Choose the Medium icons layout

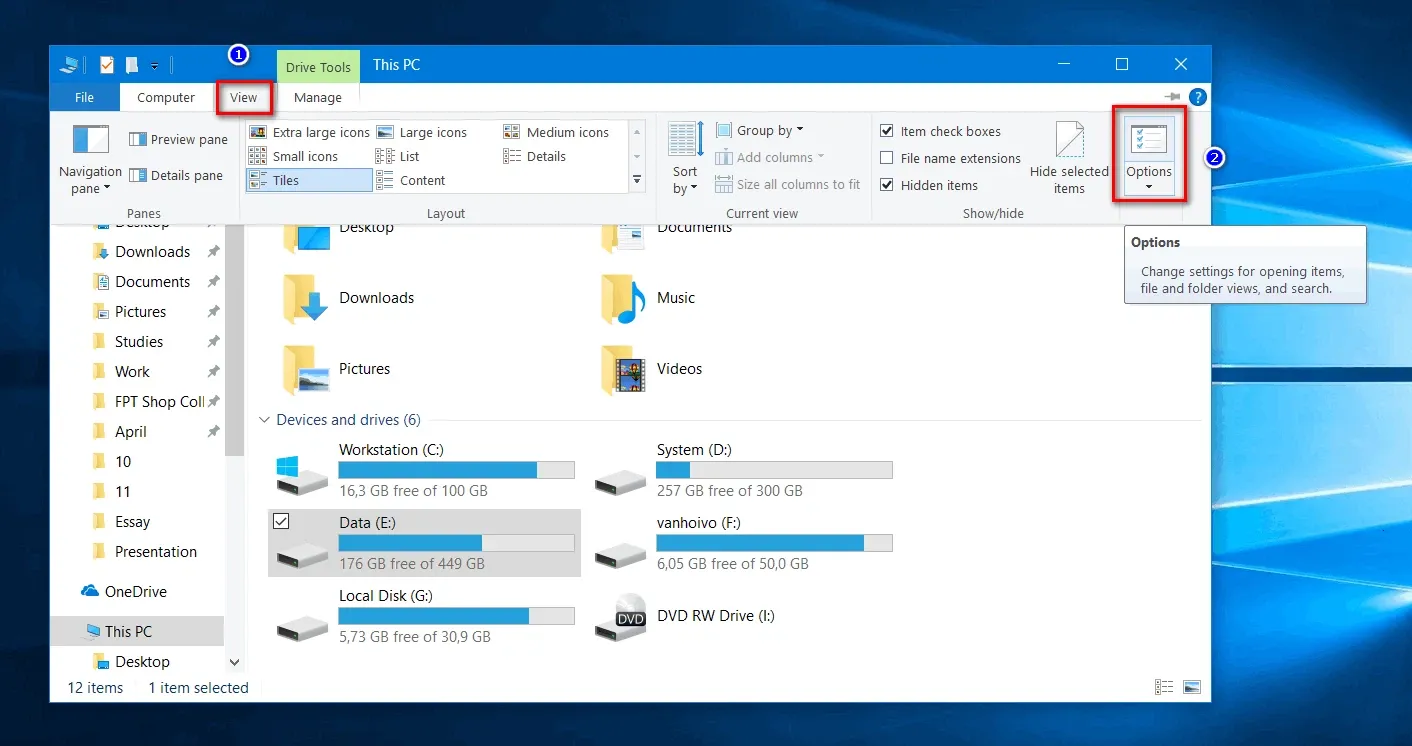[x=556, y=132]
